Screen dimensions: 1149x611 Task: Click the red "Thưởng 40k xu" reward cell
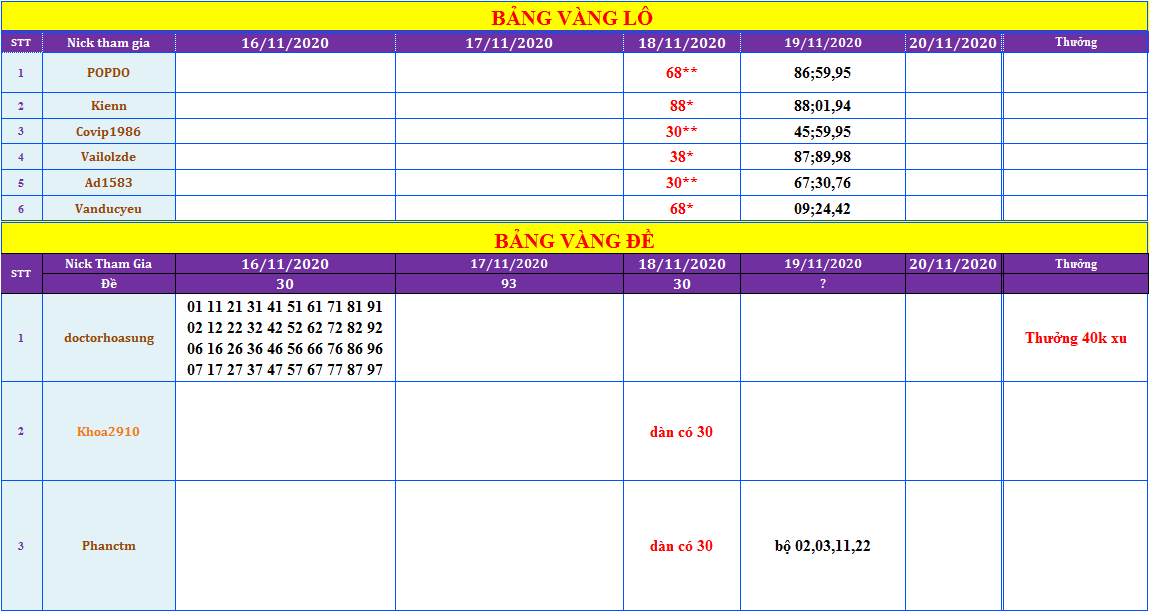(x=1075, y=338)
